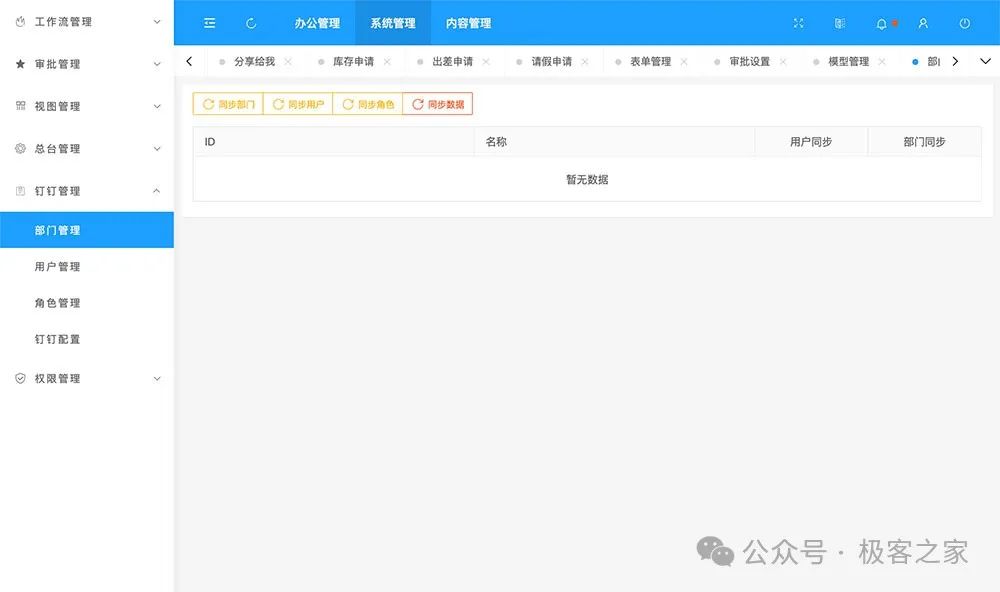Viewport: 1000px width, 592px height.
Task: Switch to the 请假申请 tab
Action: (x=552, y=61)
